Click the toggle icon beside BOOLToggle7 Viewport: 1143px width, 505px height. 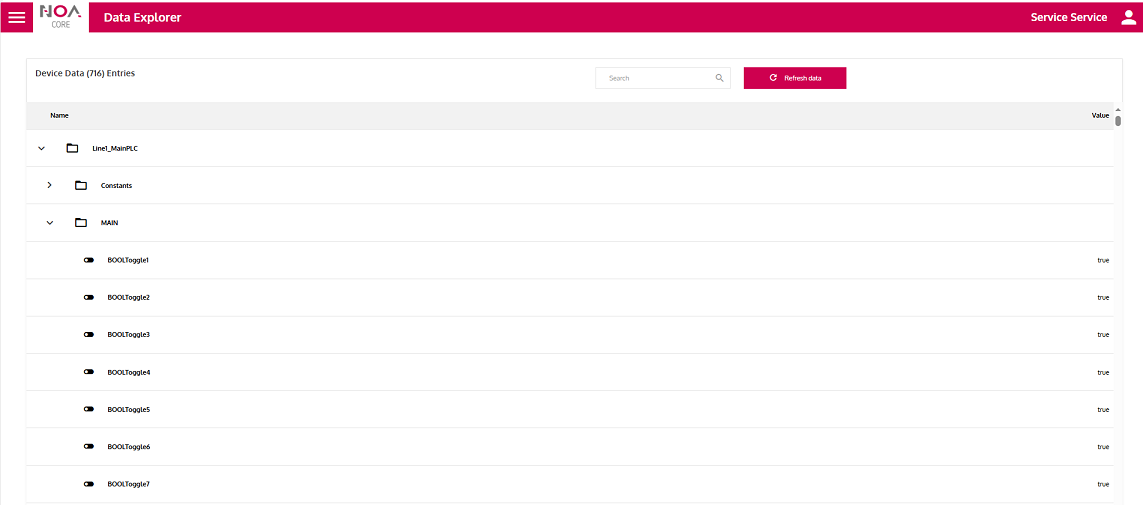89,484
